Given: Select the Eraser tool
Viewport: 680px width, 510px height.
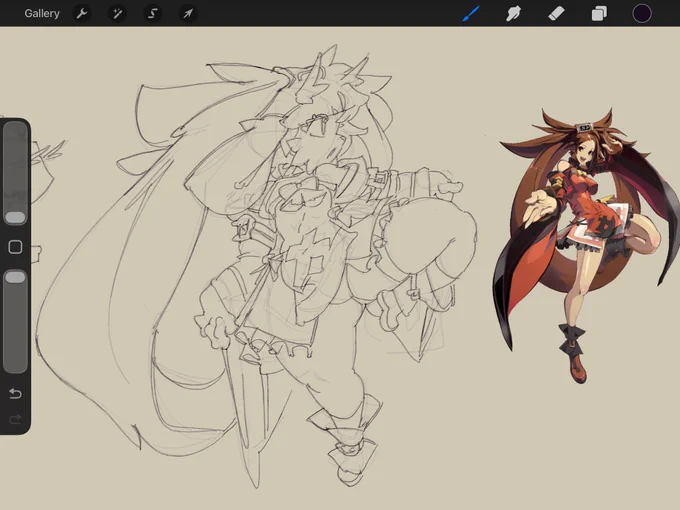Looking at the screenshot, I should [x=556, y=13].
